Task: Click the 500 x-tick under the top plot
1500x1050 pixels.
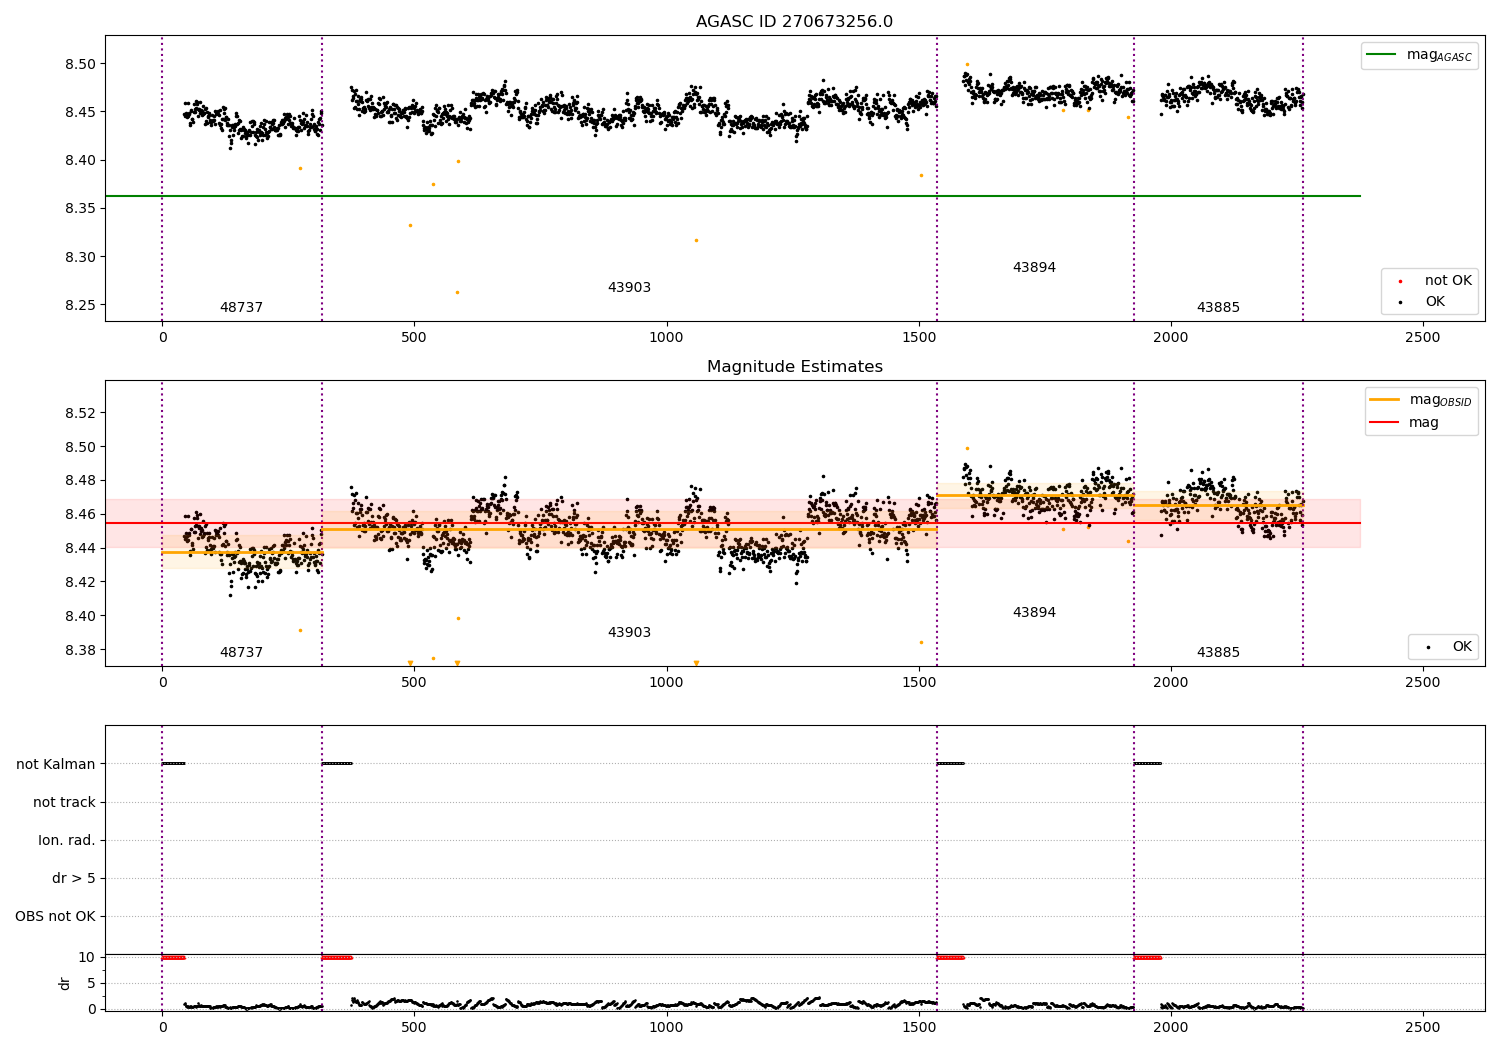Action: pos(414,338)
